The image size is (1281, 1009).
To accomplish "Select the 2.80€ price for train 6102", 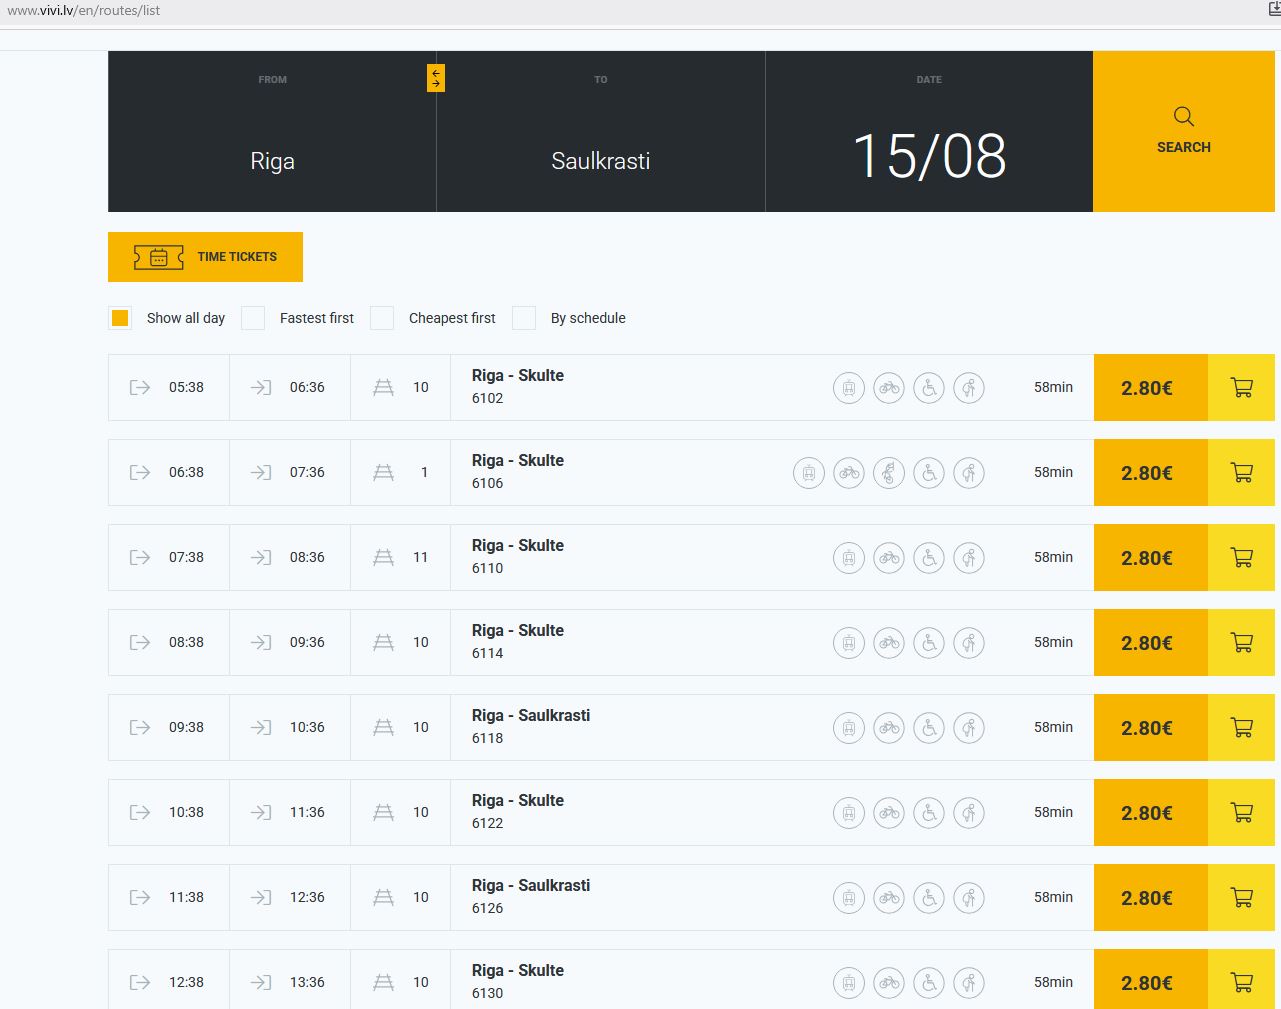I will (1150, 387).
